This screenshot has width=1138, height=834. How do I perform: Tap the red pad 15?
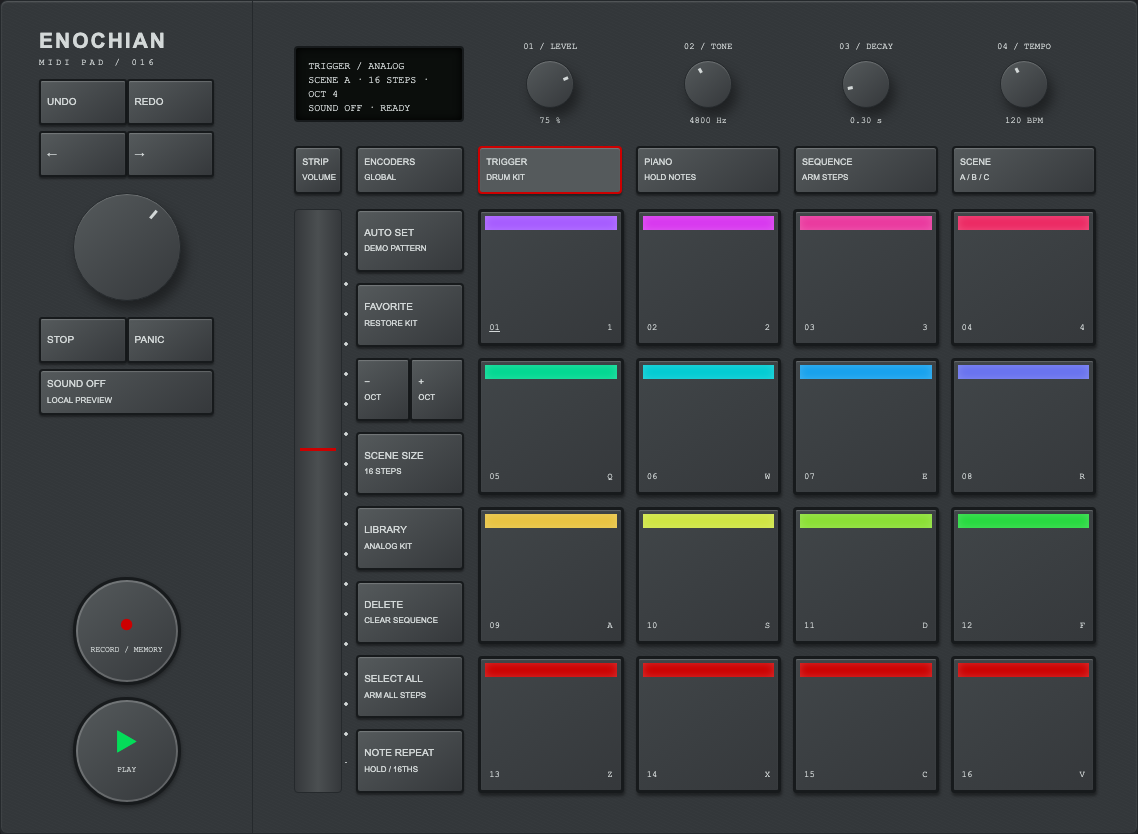[866, 724]
